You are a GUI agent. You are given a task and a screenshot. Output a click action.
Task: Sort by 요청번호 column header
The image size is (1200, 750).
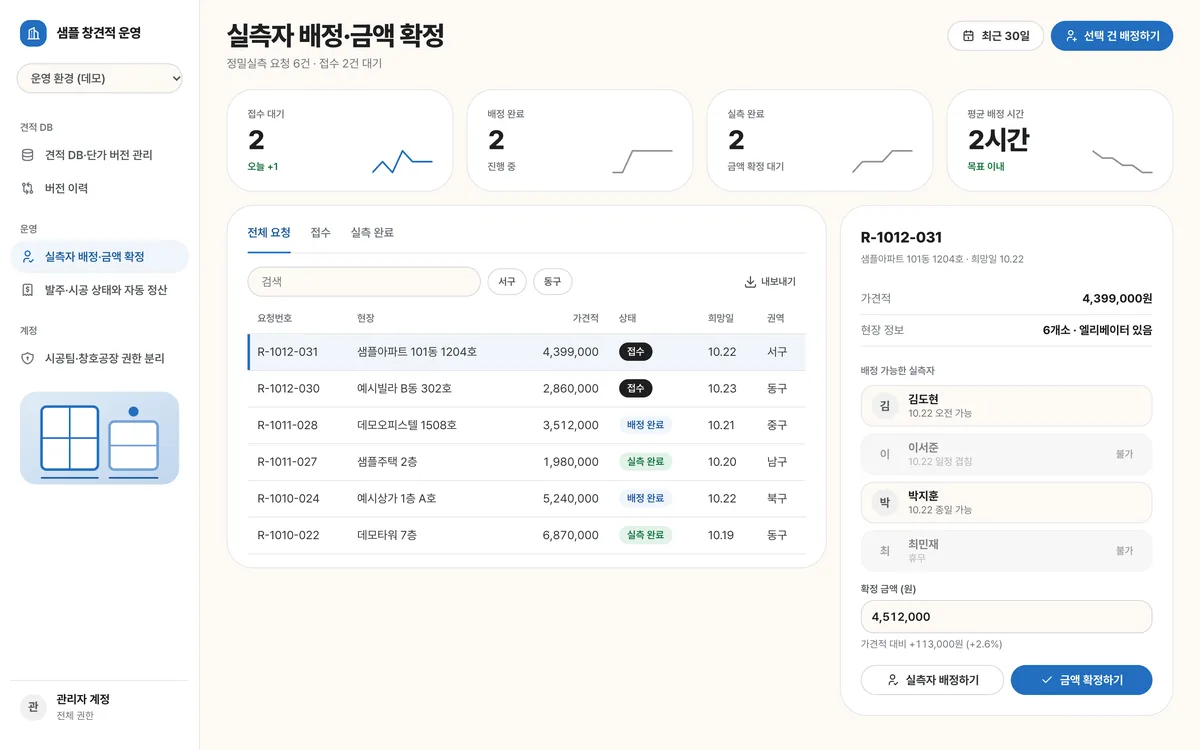pyautogui.click(x=275, y=318)
